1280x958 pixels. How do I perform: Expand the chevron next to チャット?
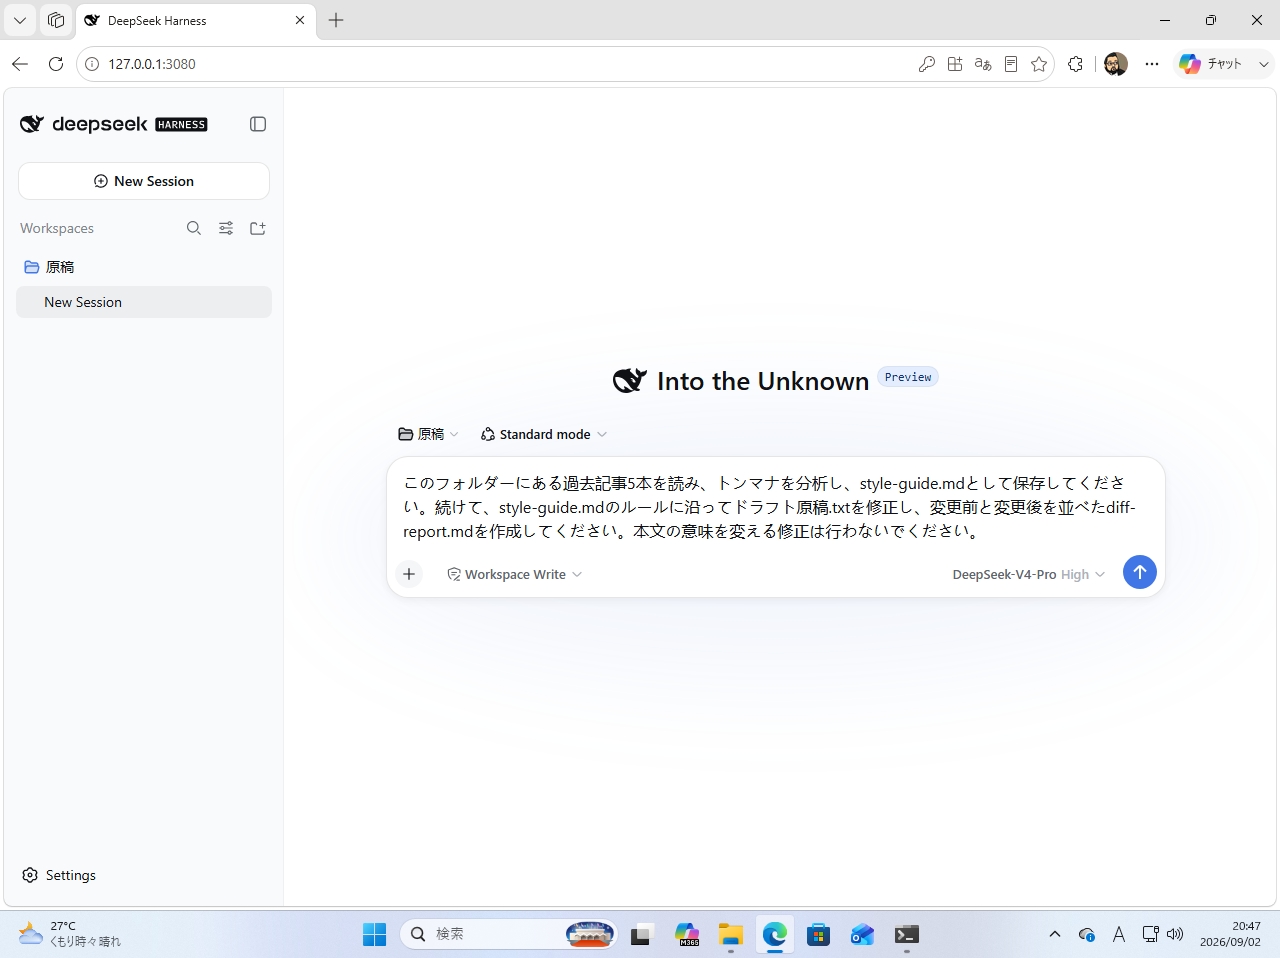coord(1264,64)
